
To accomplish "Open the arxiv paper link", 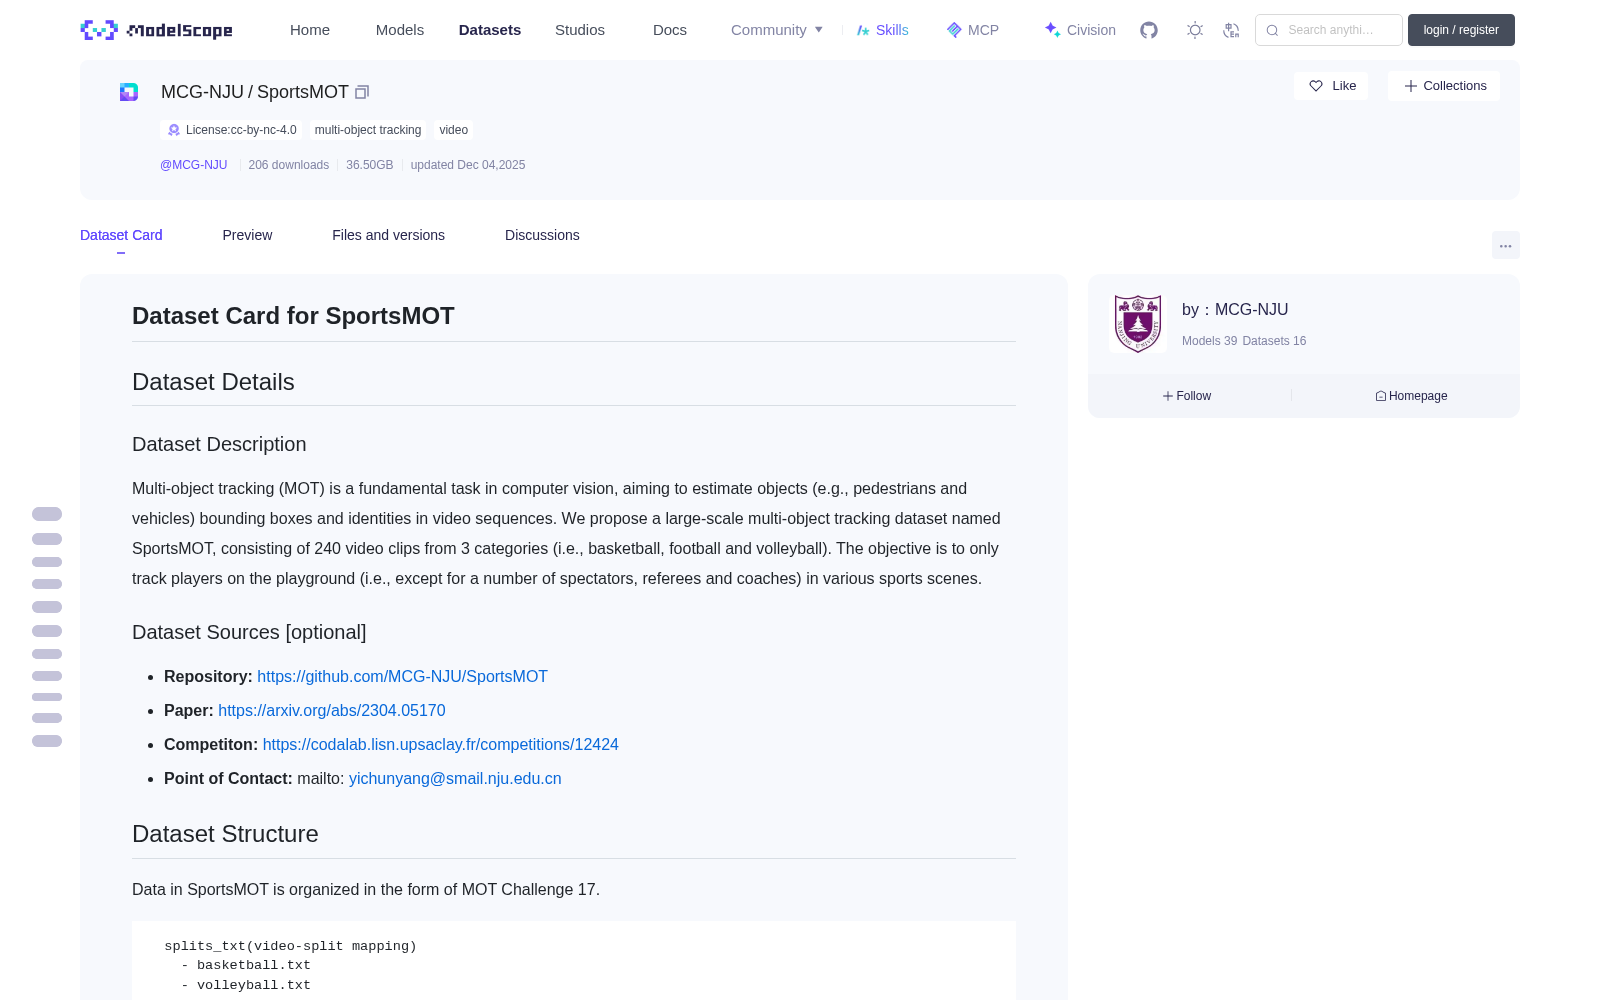I will tap(332, 711).
